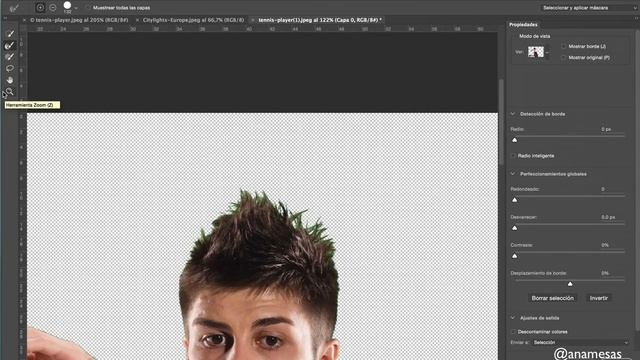Collapse 'Perfeccionamientos globales' section
This screenshot has width=640, height=360.
point(513,174)
